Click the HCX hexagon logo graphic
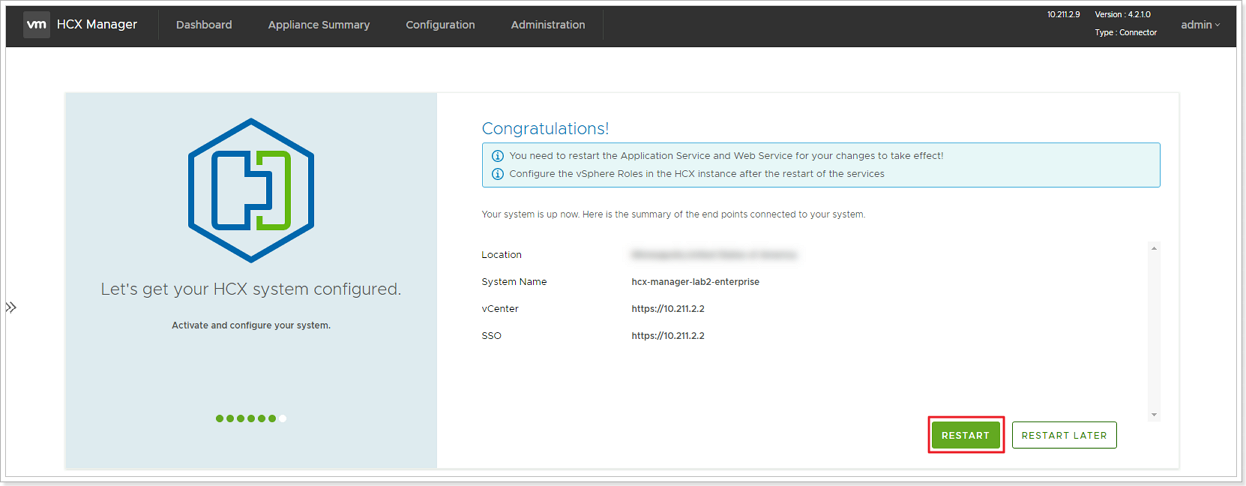This screenshot has height=486, width=1246. 251,189
